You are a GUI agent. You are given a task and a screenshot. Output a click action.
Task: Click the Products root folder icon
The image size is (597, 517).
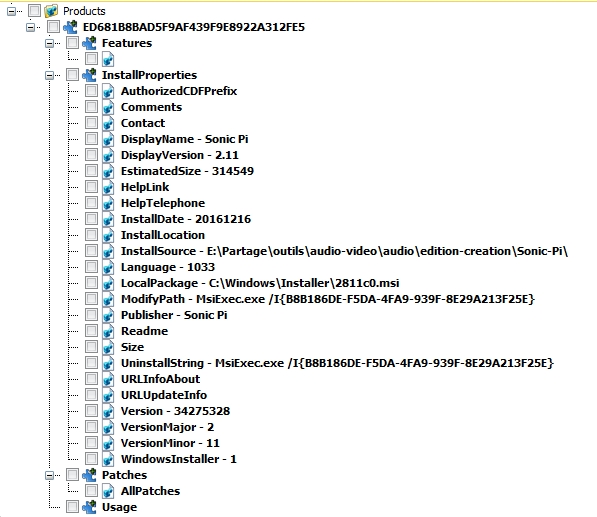pyautogui.click(x=51, y=11)
